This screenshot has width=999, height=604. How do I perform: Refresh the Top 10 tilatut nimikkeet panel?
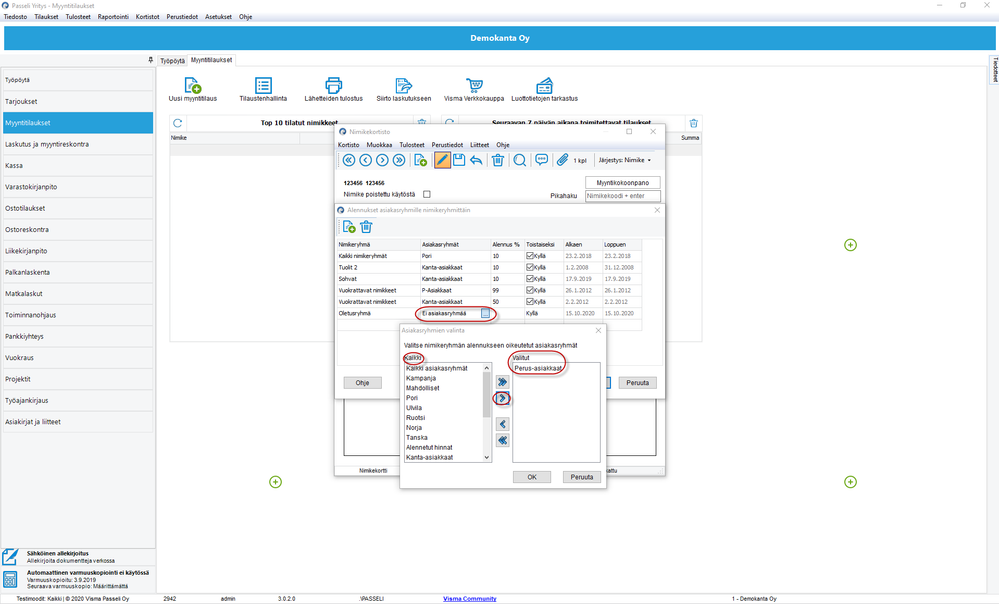[178, 123]
